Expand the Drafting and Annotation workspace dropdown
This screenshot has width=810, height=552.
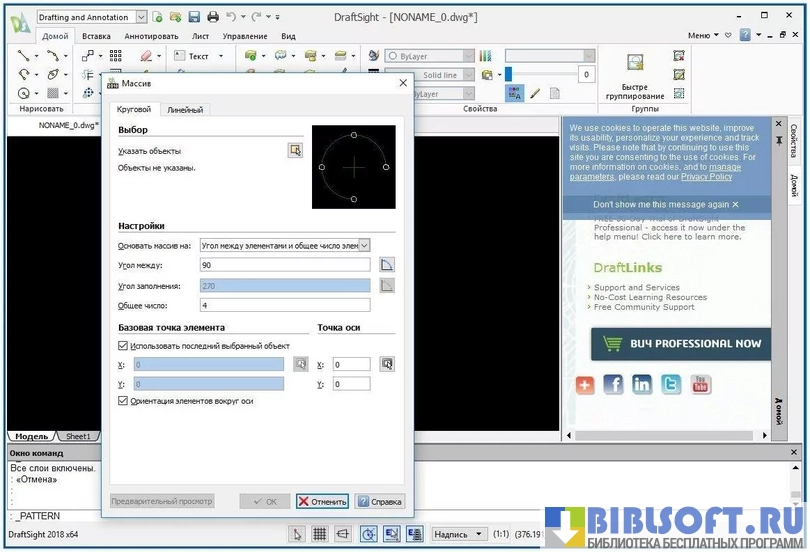[x=140, y=17]
